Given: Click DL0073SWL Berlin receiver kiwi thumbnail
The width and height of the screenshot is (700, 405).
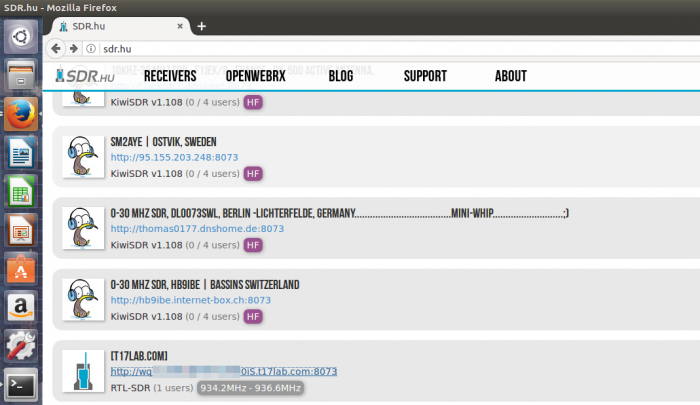Looking at the screenshot, I should (x=83, y=228).
